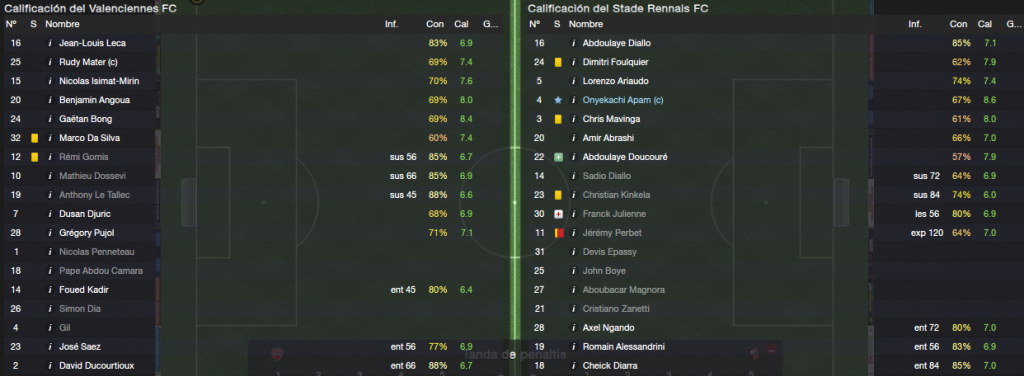Sort Rennes players by Con column
Image resolution: width=1024 pixels, height=376 pixels.
(x=959, y=24)
